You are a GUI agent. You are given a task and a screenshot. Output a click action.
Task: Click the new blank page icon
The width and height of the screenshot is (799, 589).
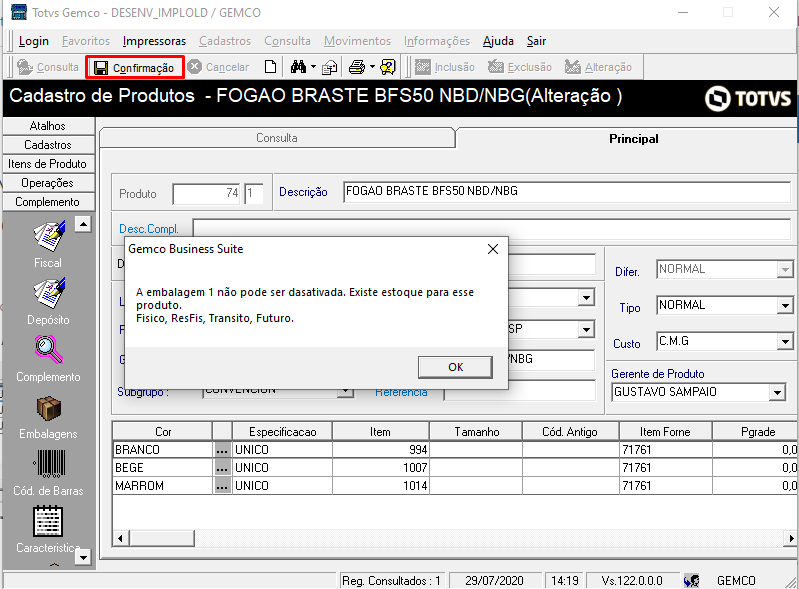(271, 67)
